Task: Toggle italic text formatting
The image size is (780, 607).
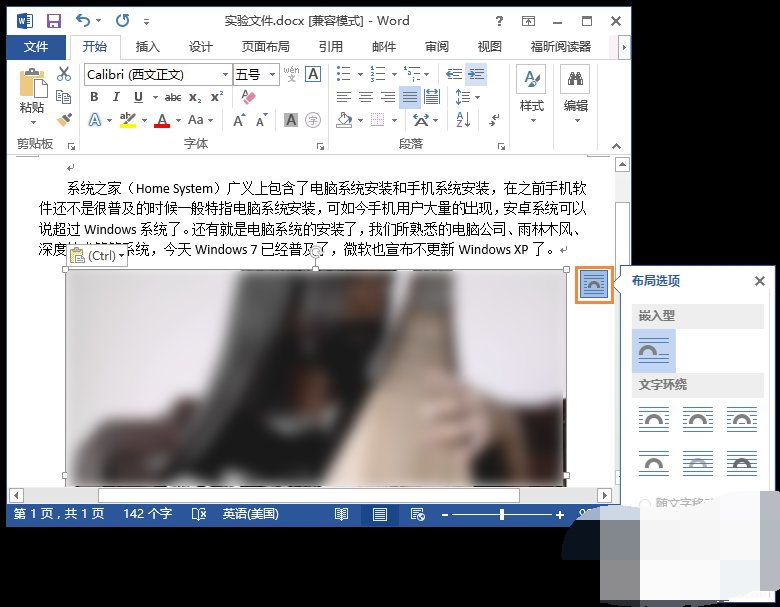Action: click(116, 97)
